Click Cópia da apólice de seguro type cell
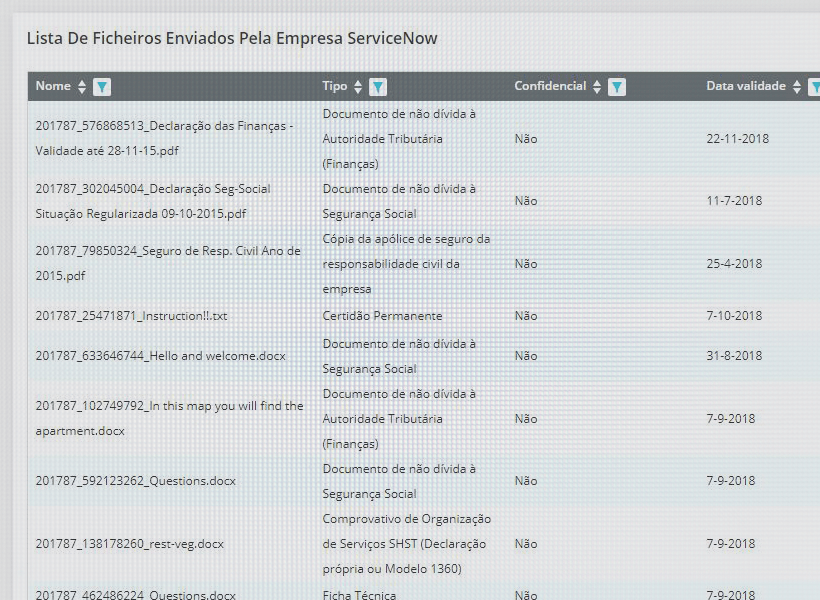820x600 pixels. (406, 264)
